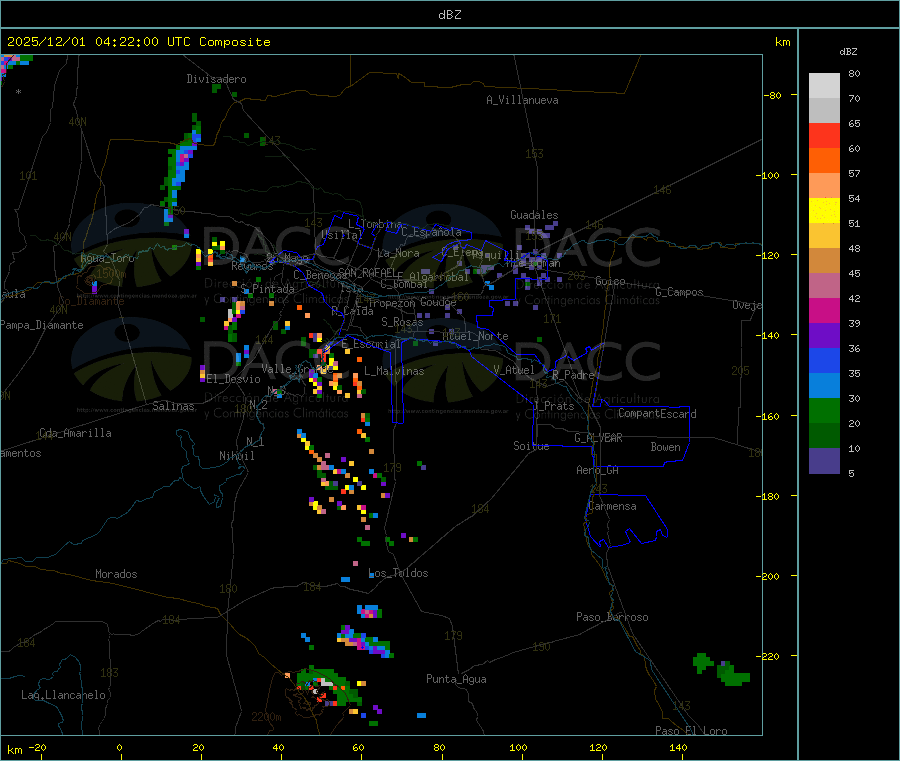Click the SAN_RAFAEL city label
The width and height of the screenshot is (900, 761).
pos(365,272)
